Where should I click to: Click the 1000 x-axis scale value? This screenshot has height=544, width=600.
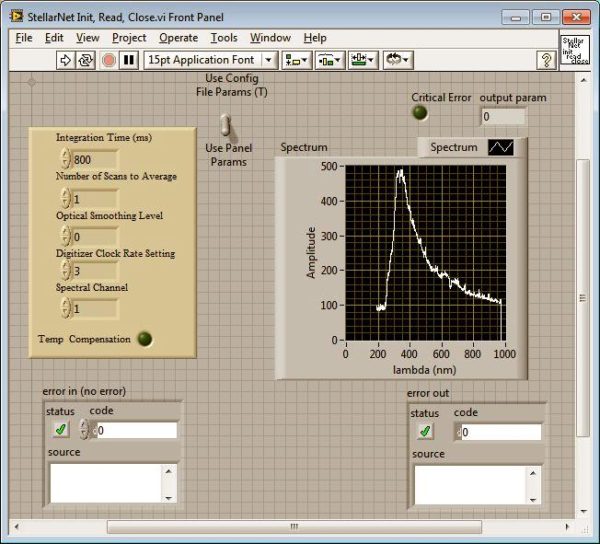tap(505, 354)
